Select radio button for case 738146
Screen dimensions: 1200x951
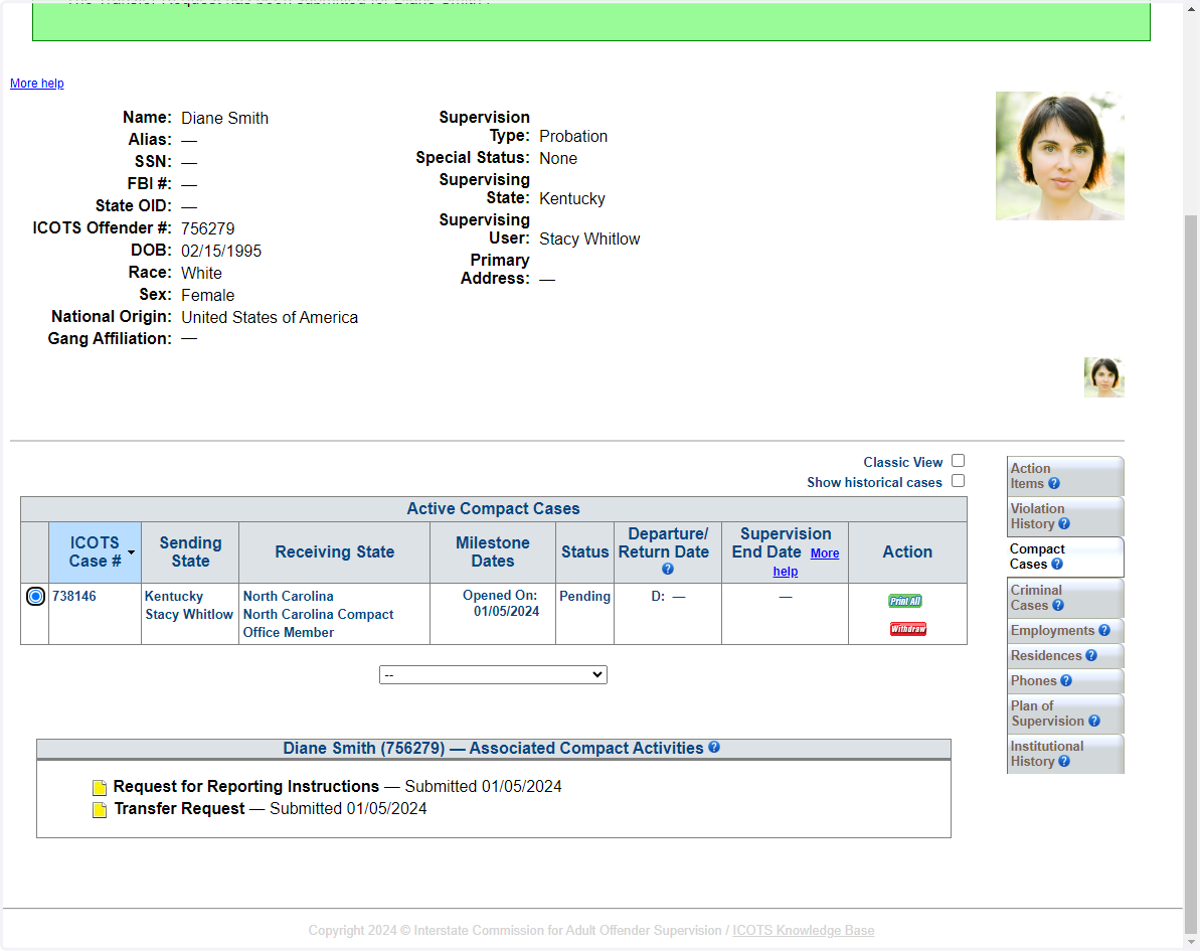click(36, 597)
